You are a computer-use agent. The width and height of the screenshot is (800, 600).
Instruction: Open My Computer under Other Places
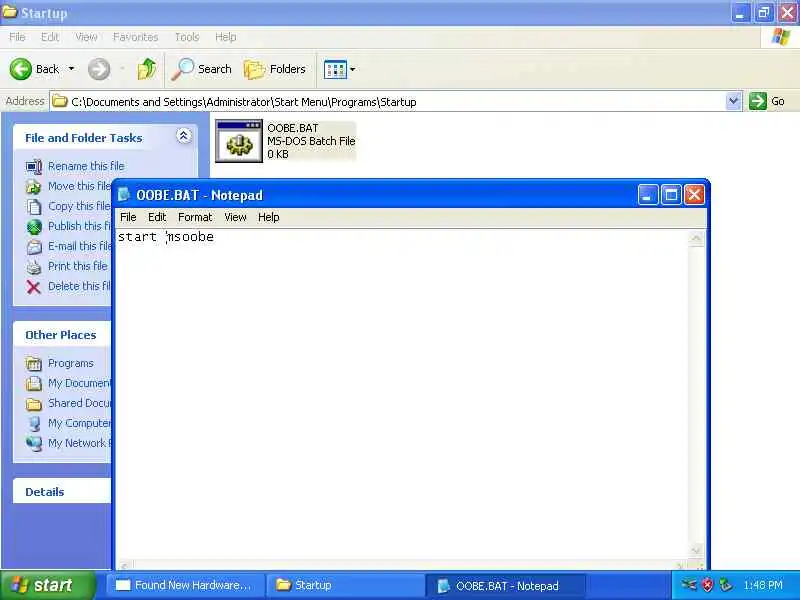[x=79, y=423]
